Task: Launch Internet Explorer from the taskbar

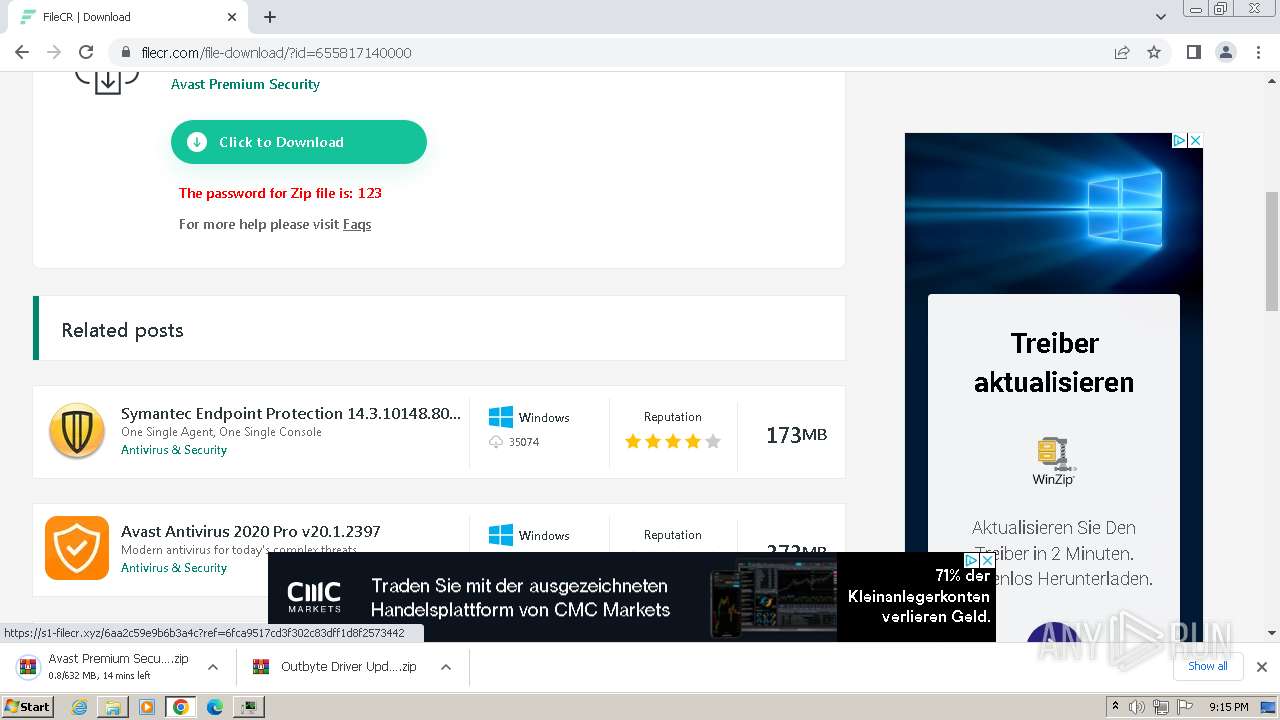Action: [x=80, y=707]
